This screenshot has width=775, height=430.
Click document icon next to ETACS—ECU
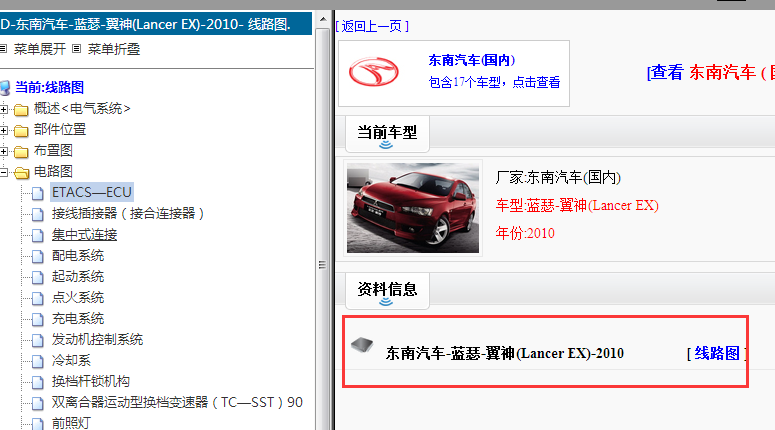(38, 193)
